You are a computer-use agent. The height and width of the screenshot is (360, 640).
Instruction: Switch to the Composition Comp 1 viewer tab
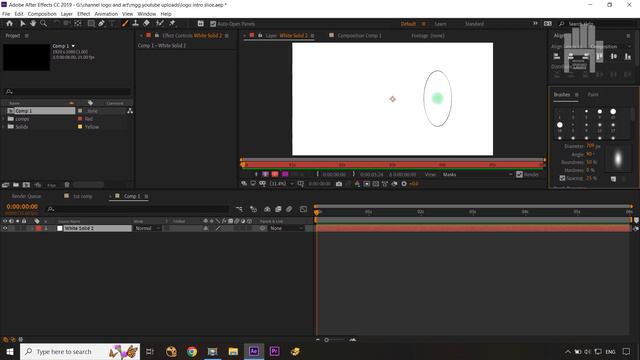click(x=359, y=36)
